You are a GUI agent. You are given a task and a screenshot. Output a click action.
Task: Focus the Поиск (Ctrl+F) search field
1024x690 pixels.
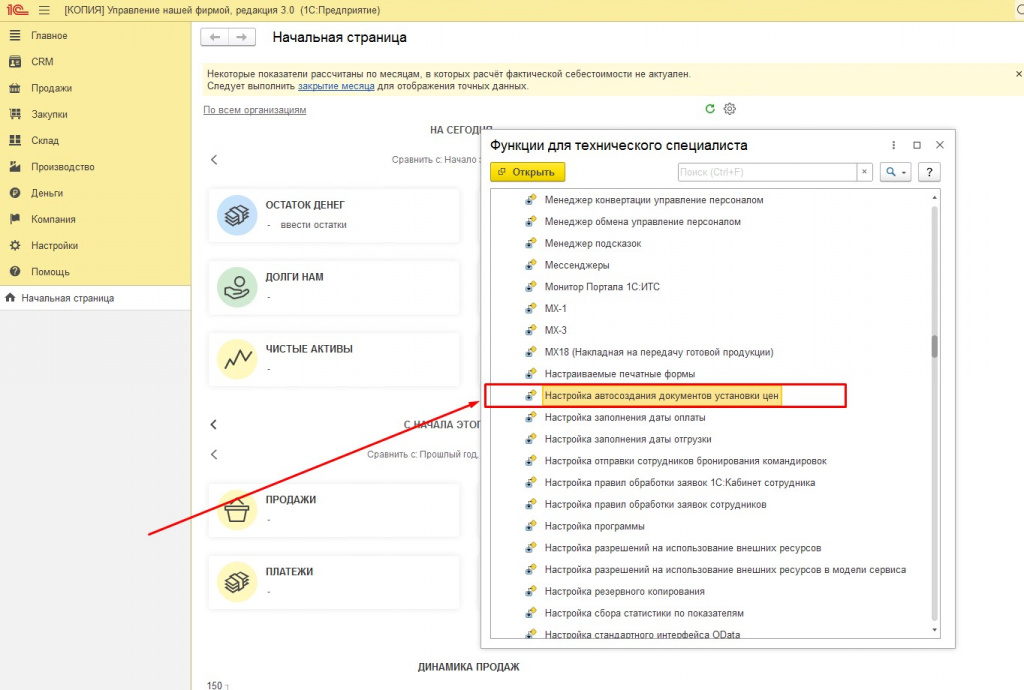click(767, 172)
